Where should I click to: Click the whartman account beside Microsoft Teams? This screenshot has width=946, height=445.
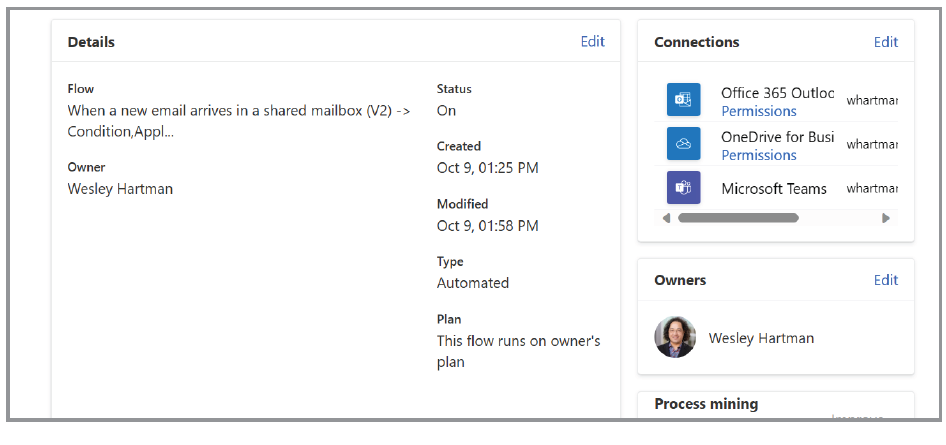coord(871,188)
